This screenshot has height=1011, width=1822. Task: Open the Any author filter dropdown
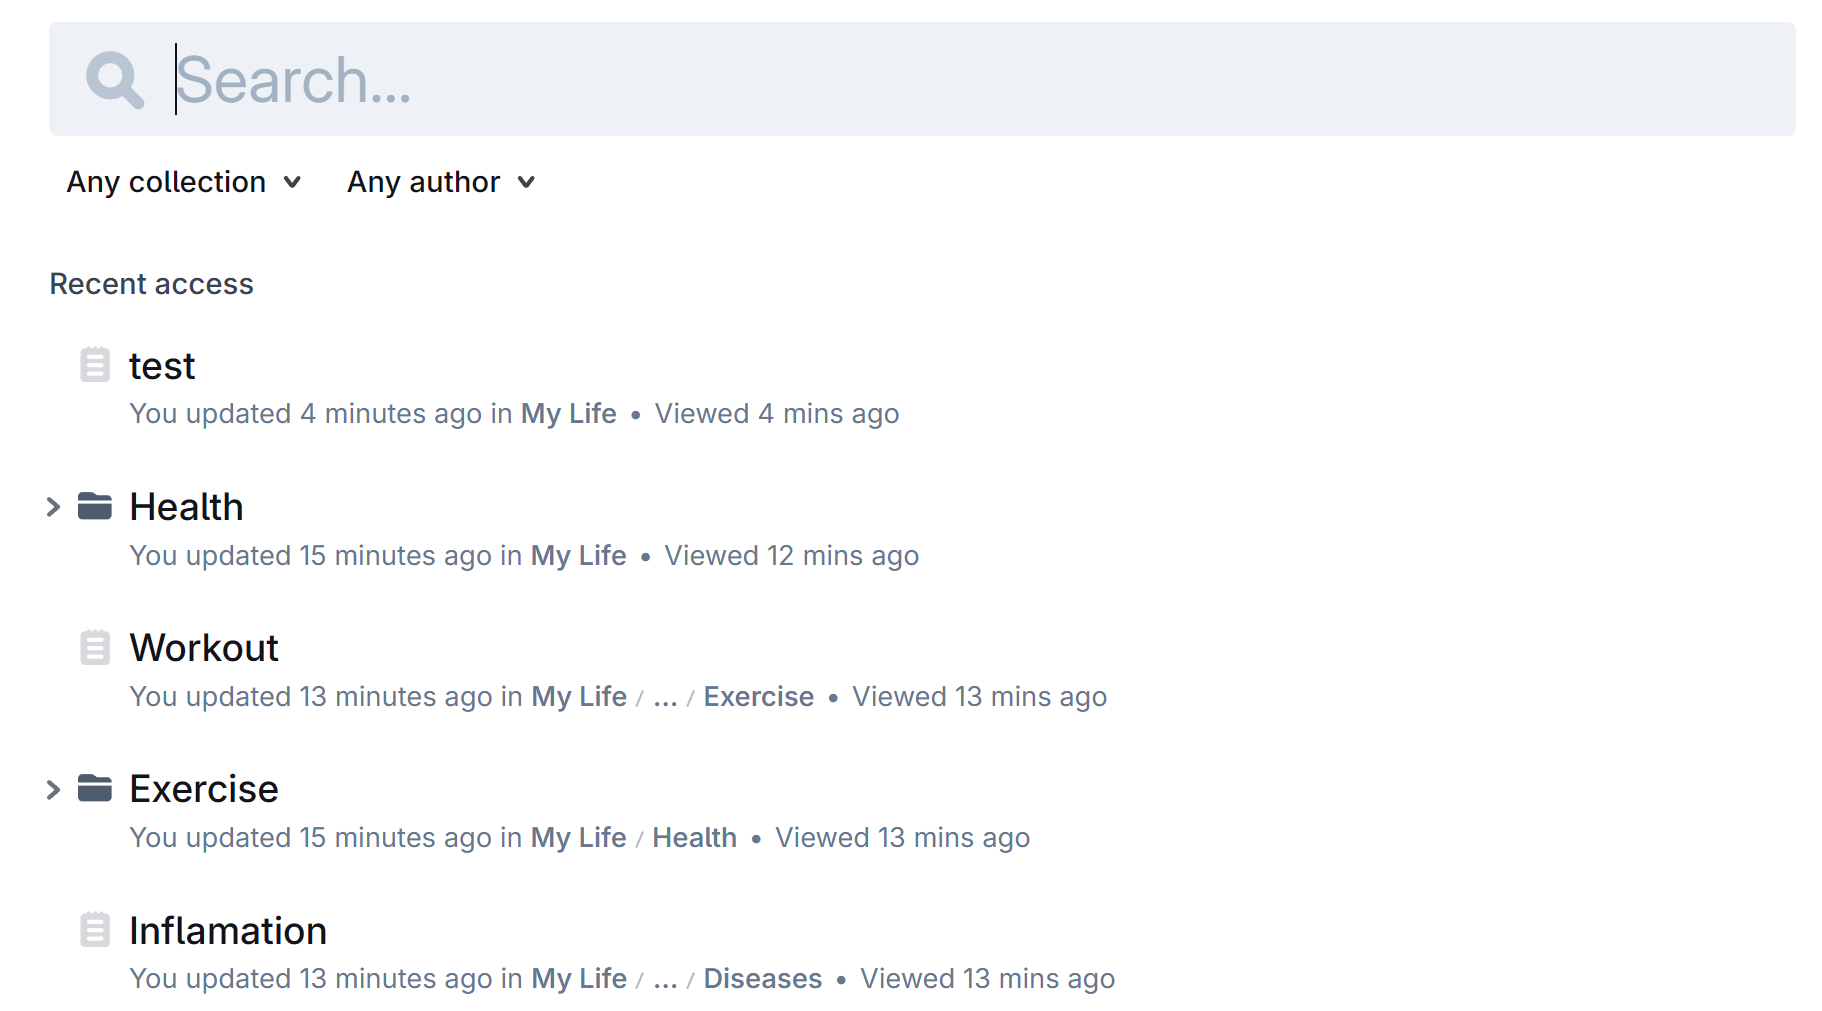(441, 182)
